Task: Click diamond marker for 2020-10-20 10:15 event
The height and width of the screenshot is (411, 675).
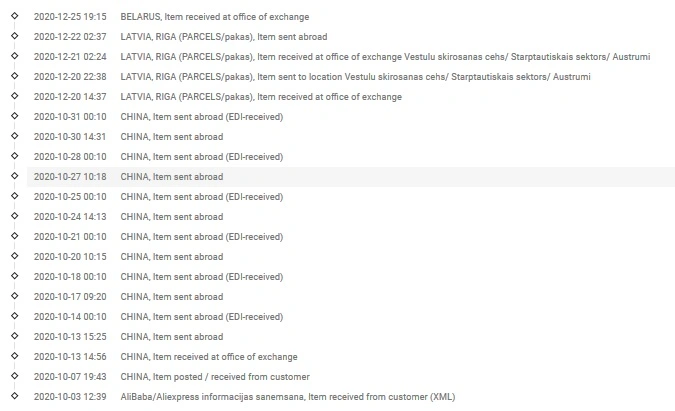Action: coord(14,256)
